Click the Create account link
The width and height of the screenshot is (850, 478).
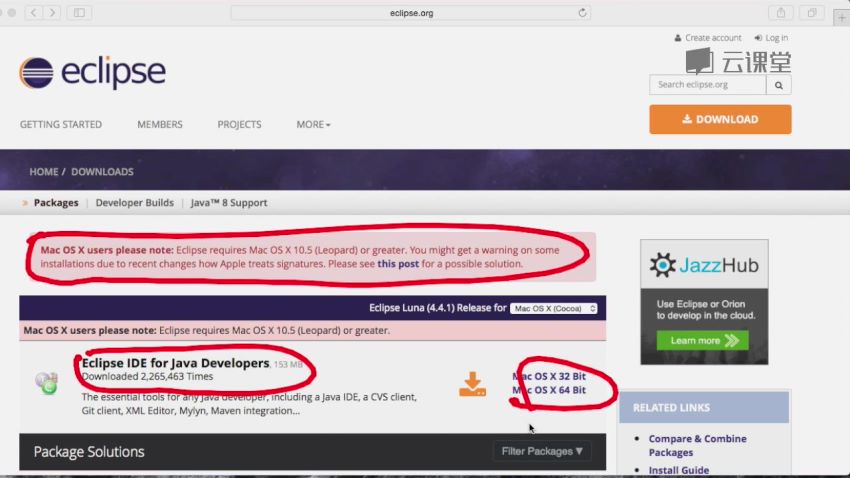pos(708,37)
